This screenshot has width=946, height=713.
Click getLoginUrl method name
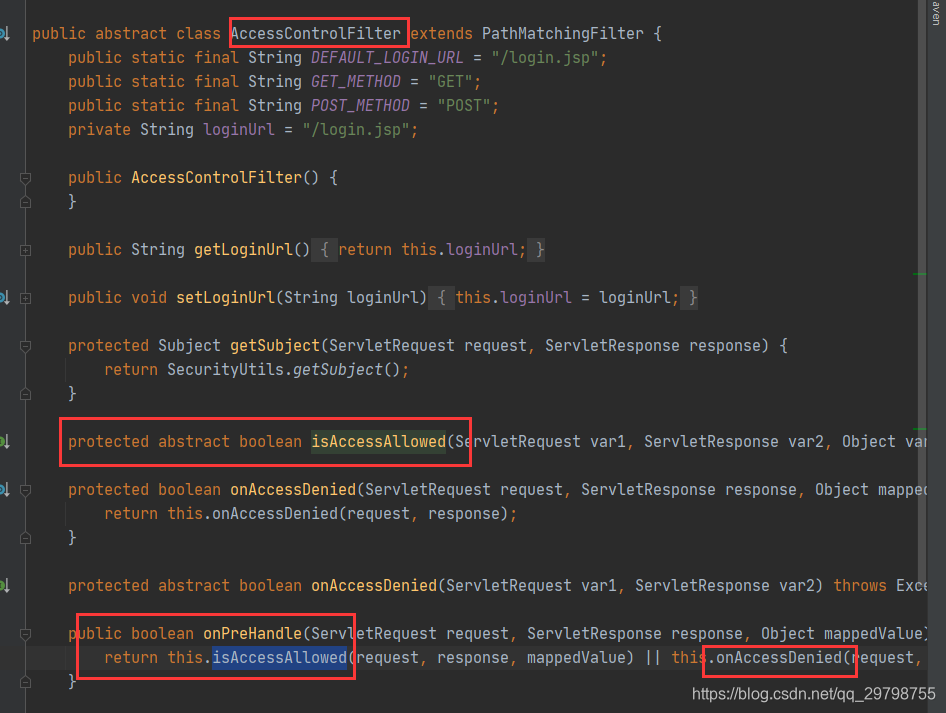click(x=243, y=250)
